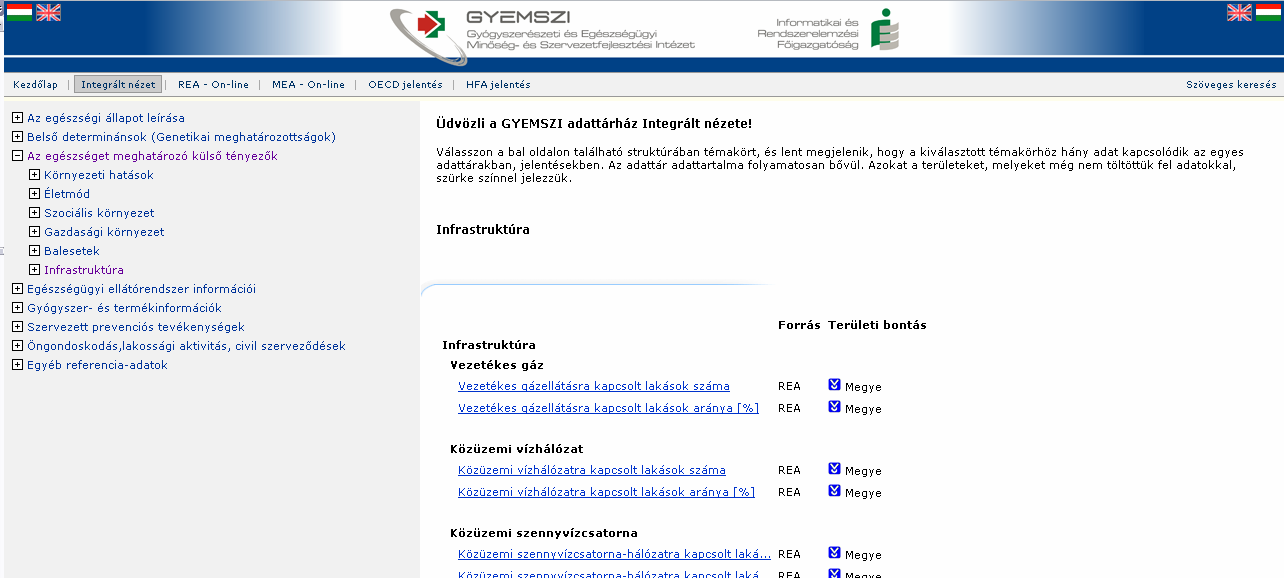Select Öngondoskodás, lakossági aktivitás, civil szerveződések label

[186, 346]
